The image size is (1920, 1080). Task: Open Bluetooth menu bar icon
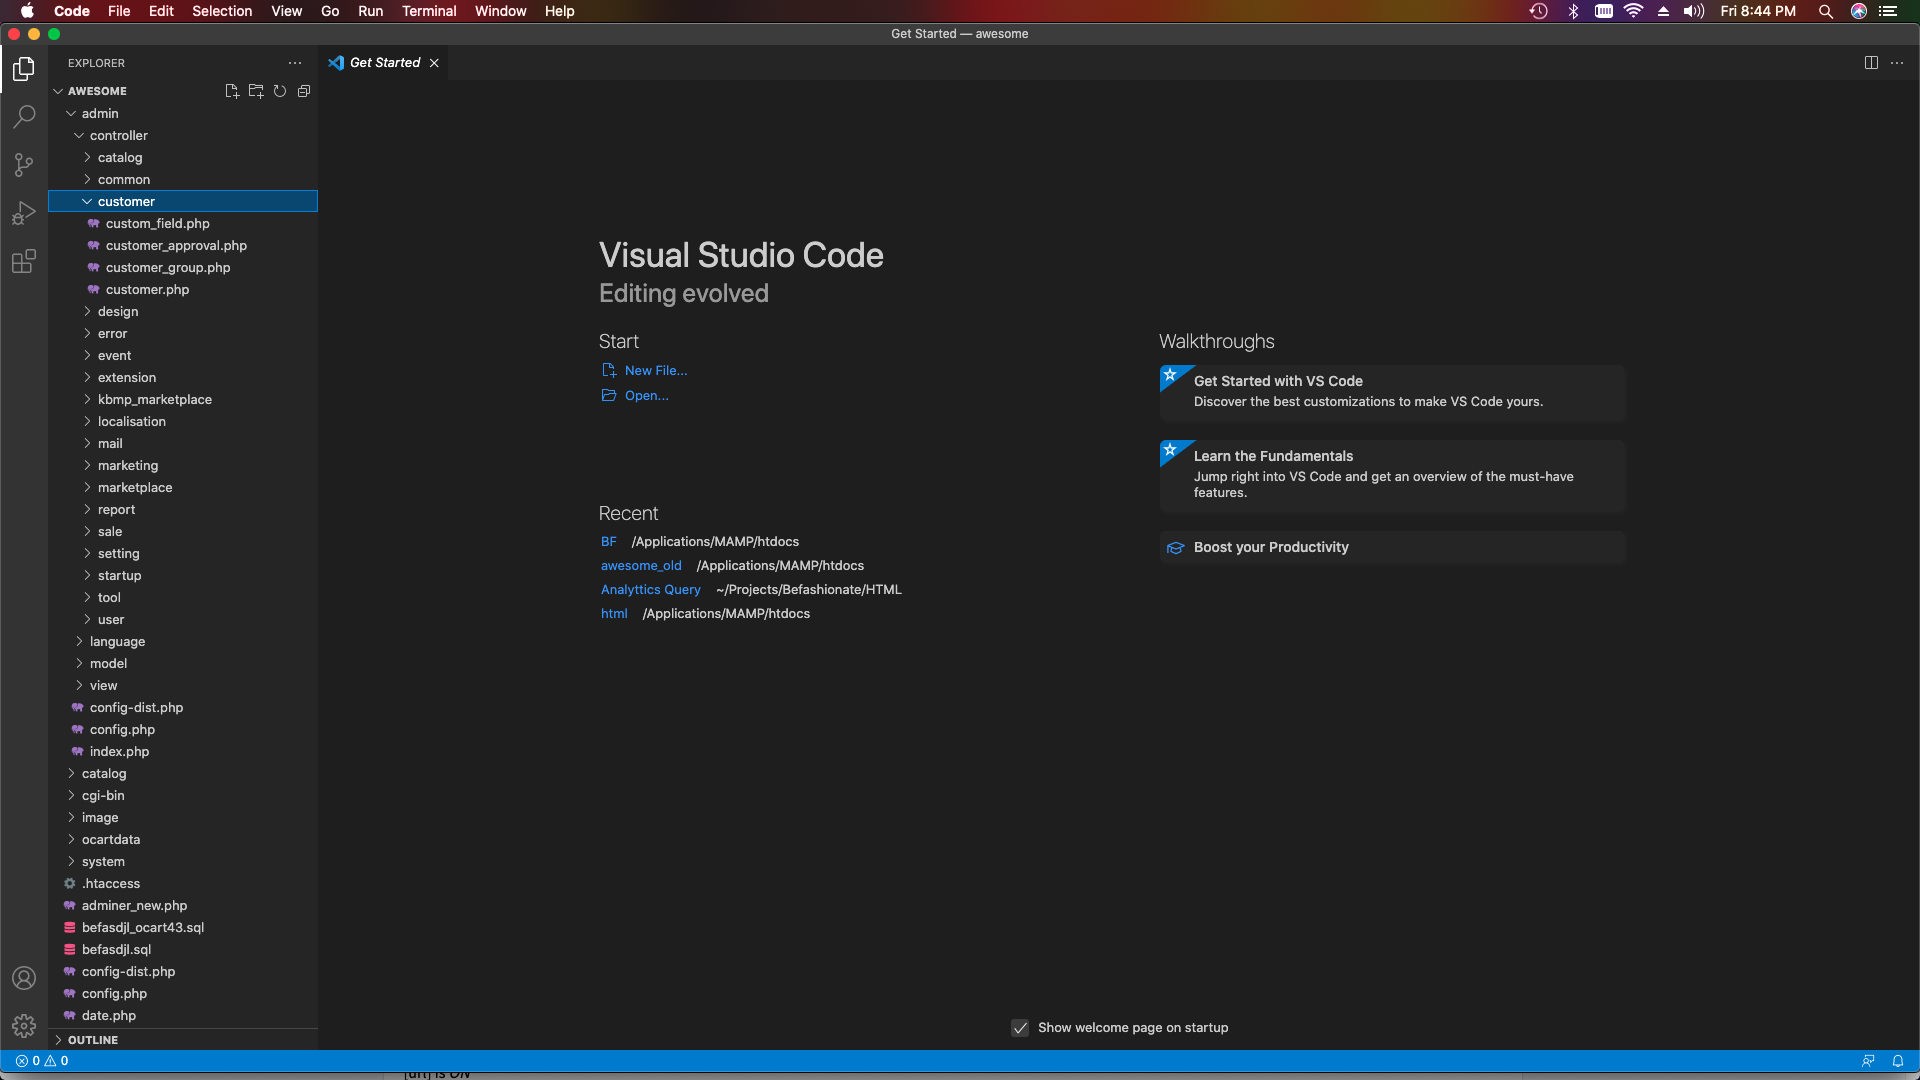pos(1573,11)
